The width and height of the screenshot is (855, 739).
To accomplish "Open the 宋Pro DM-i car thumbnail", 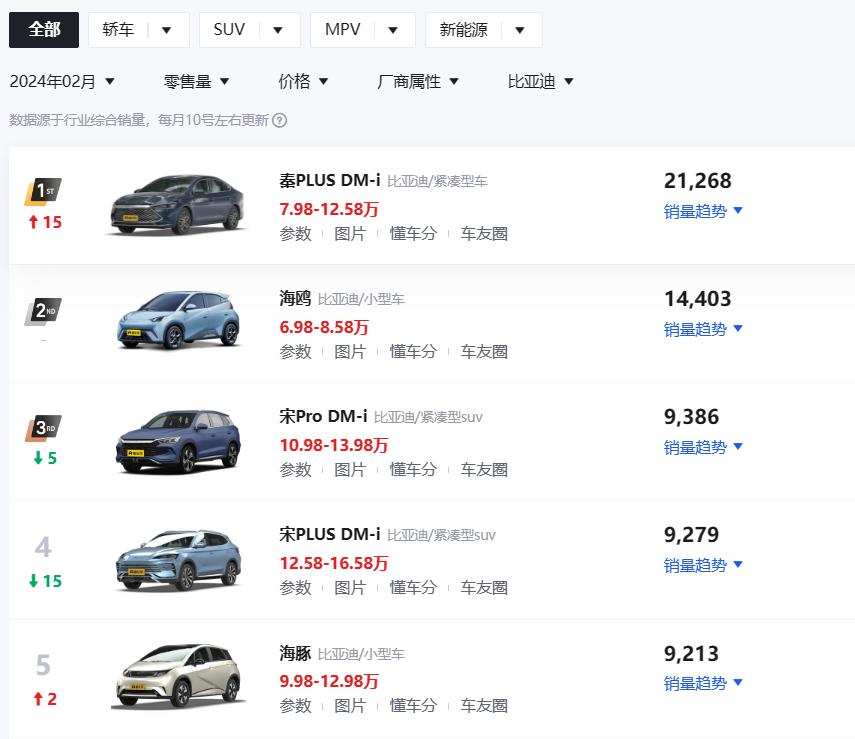I will pos(178,441).
